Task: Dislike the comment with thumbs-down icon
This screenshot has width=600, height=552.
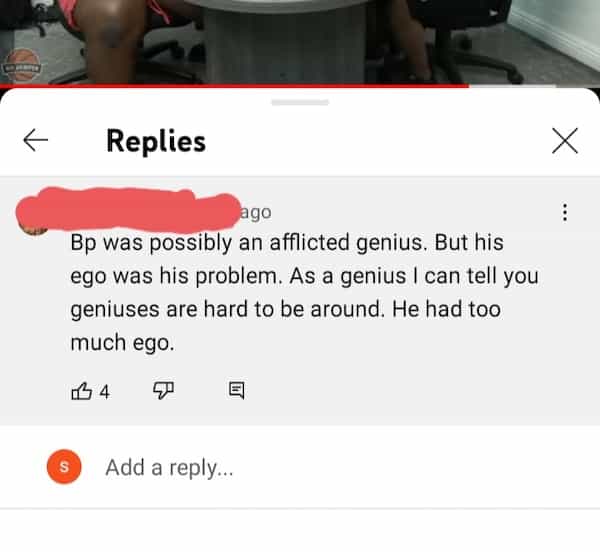Action: (x=163, y=391)
